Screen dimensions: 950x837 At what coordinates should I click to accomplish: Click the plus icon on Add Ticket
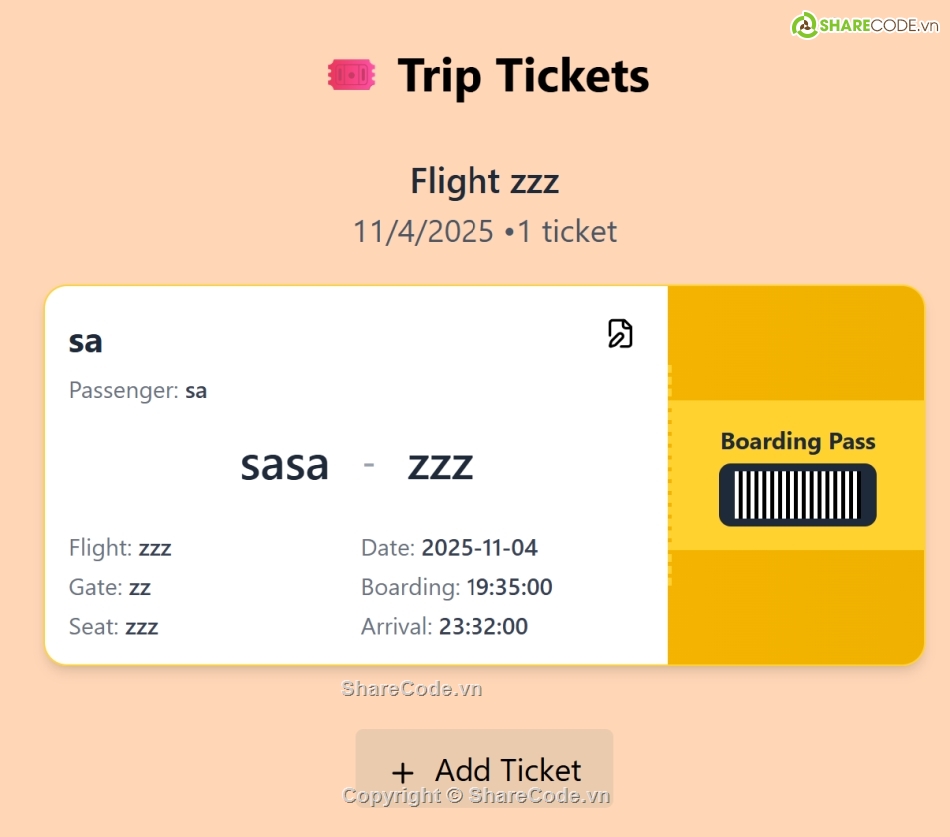(x=402, y=772)
